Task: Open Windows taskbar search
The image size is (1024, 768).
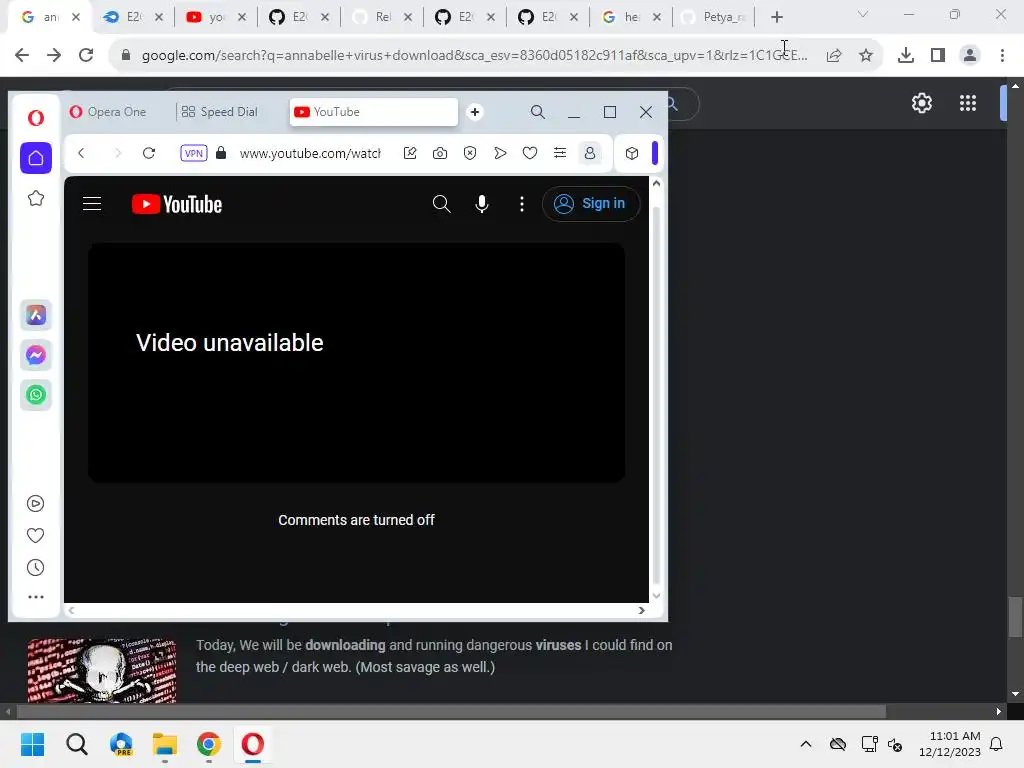Action: point(76,744)
